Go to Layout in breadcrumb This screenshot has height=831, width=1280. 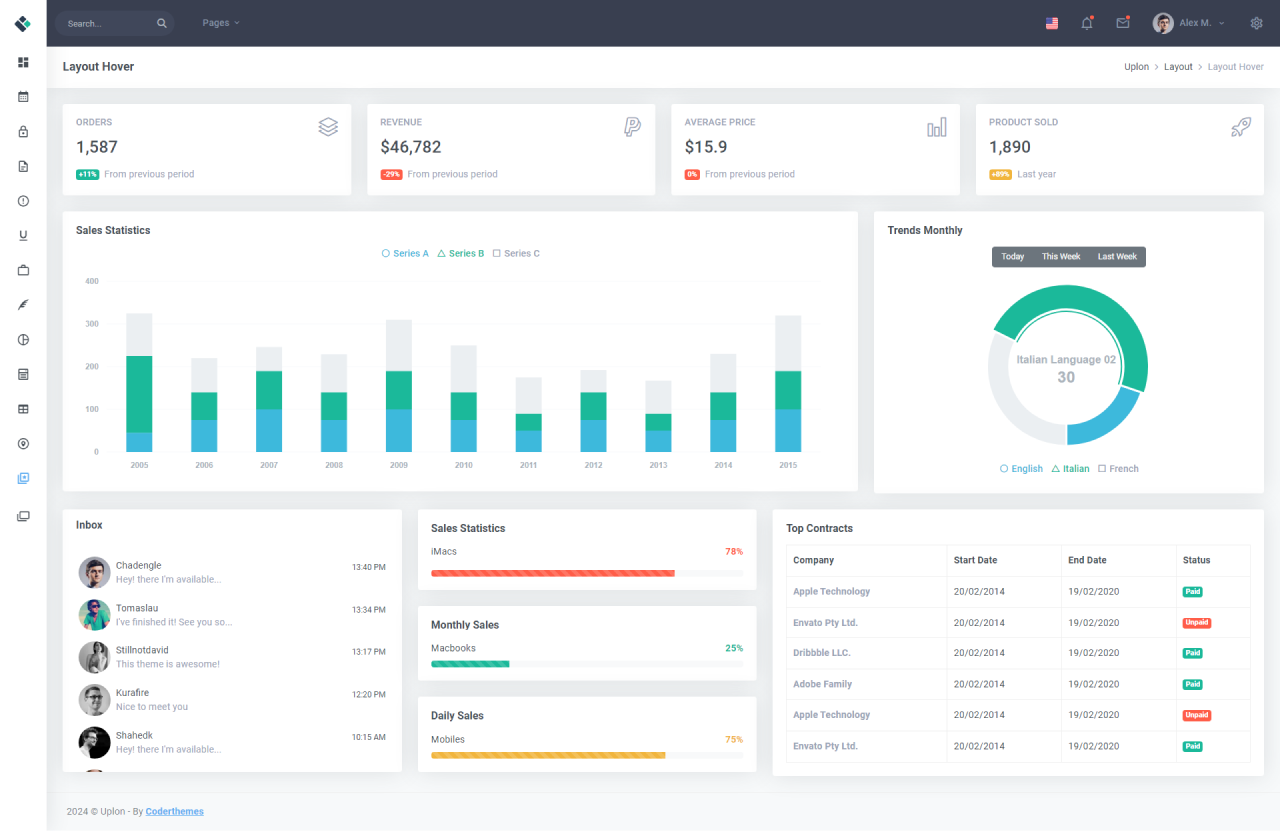1178,67
